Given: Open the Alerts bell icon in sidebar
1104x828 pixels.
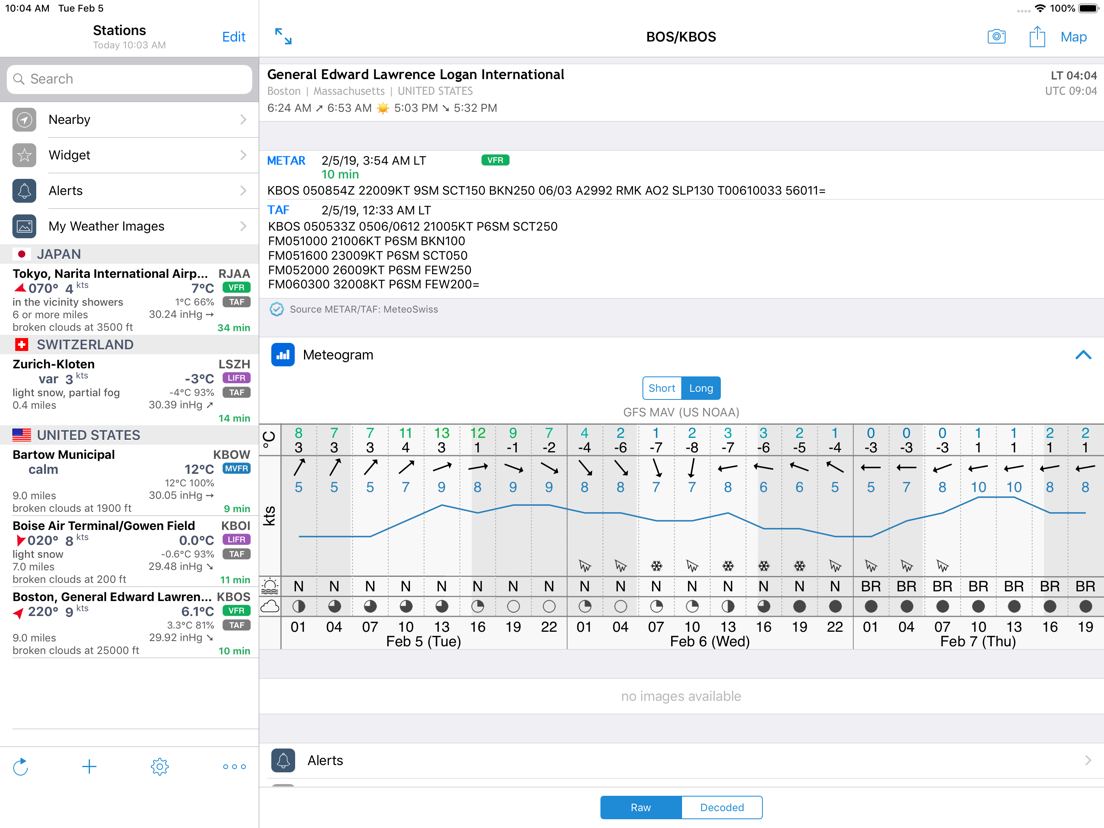Looking at the screenshot, I should [x=25, y=191].
